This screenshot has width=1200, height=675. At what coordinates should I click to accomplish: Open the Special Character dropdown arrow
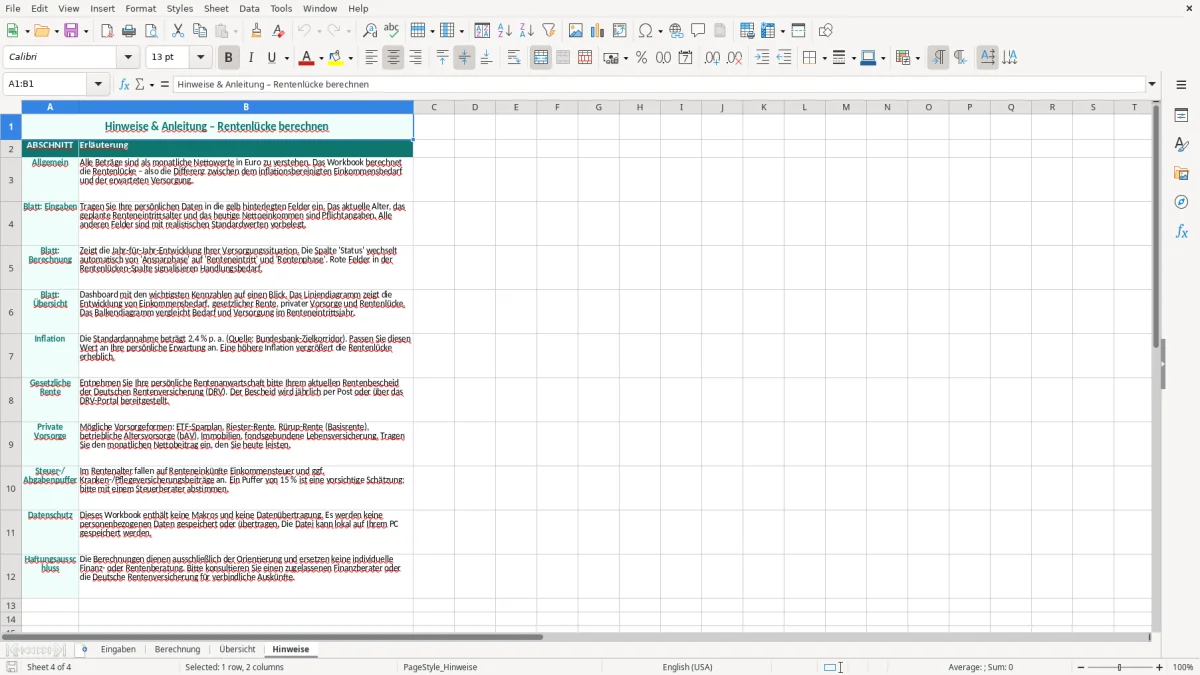pos(659,31)
